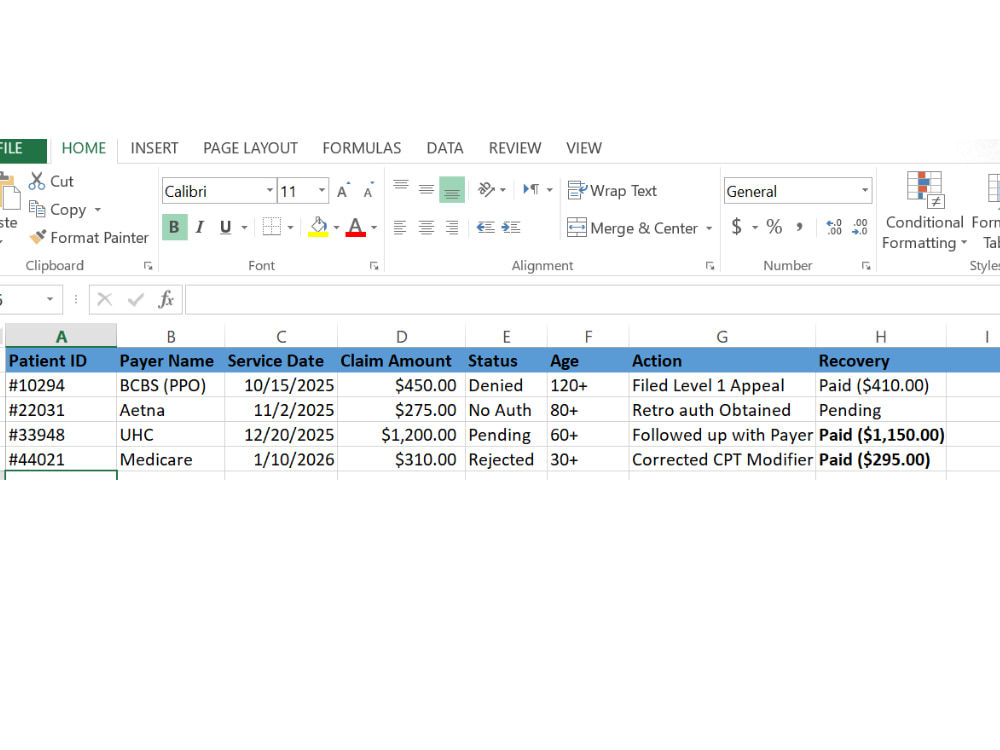
Task: Decrease decimal places
Action: (860, 227)
